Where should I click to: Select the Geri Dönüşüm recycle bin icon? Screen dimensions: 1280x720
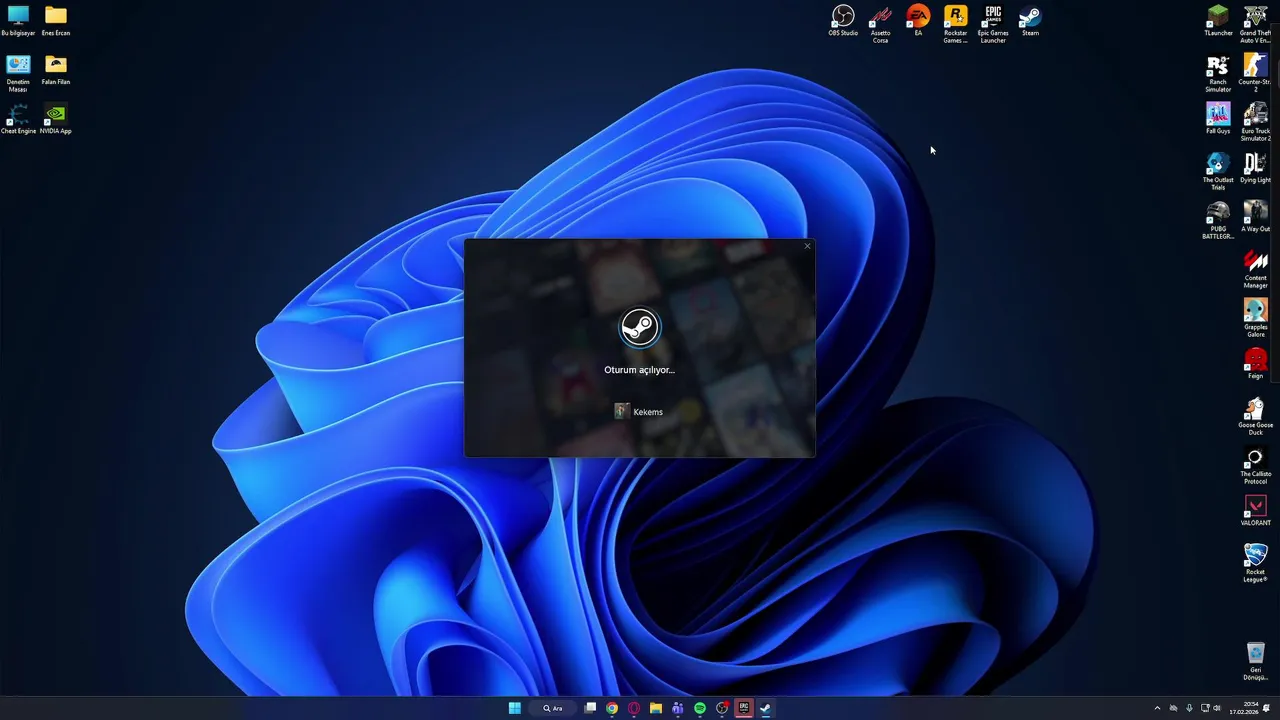[1256, 661]
